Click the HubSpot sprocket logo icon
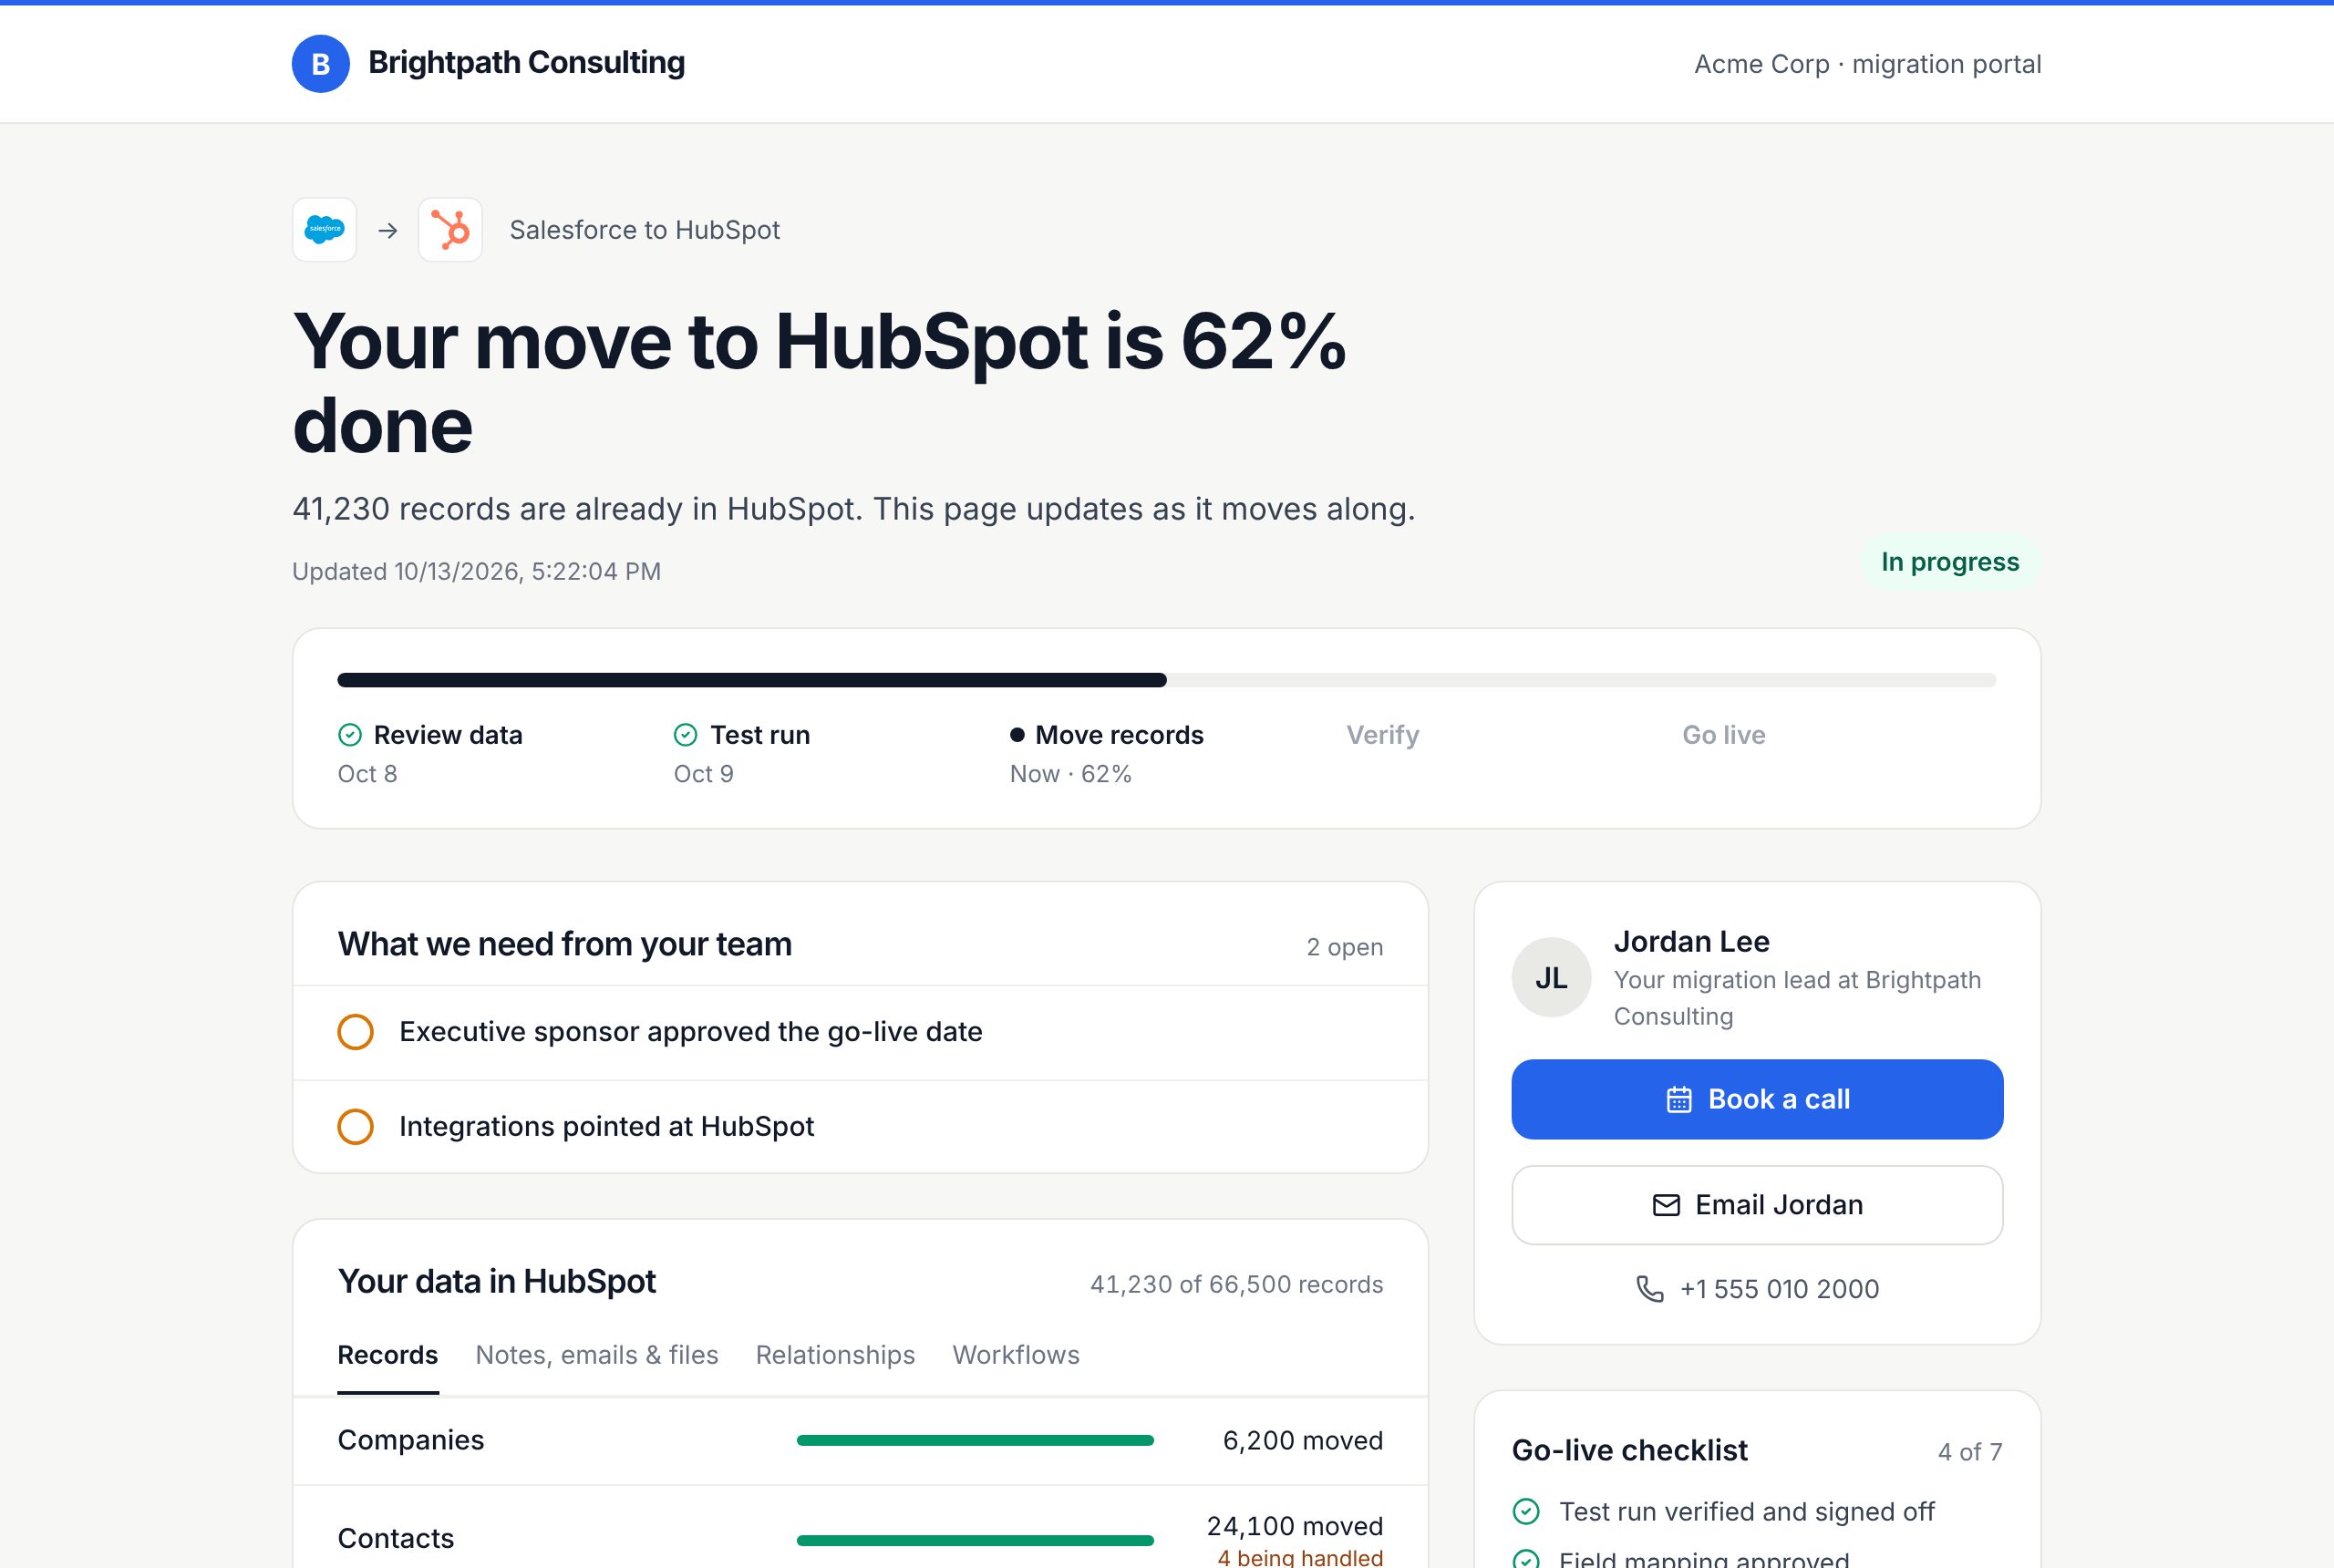The height and width of the screenshot is (1568, 2334). point(450,230)
